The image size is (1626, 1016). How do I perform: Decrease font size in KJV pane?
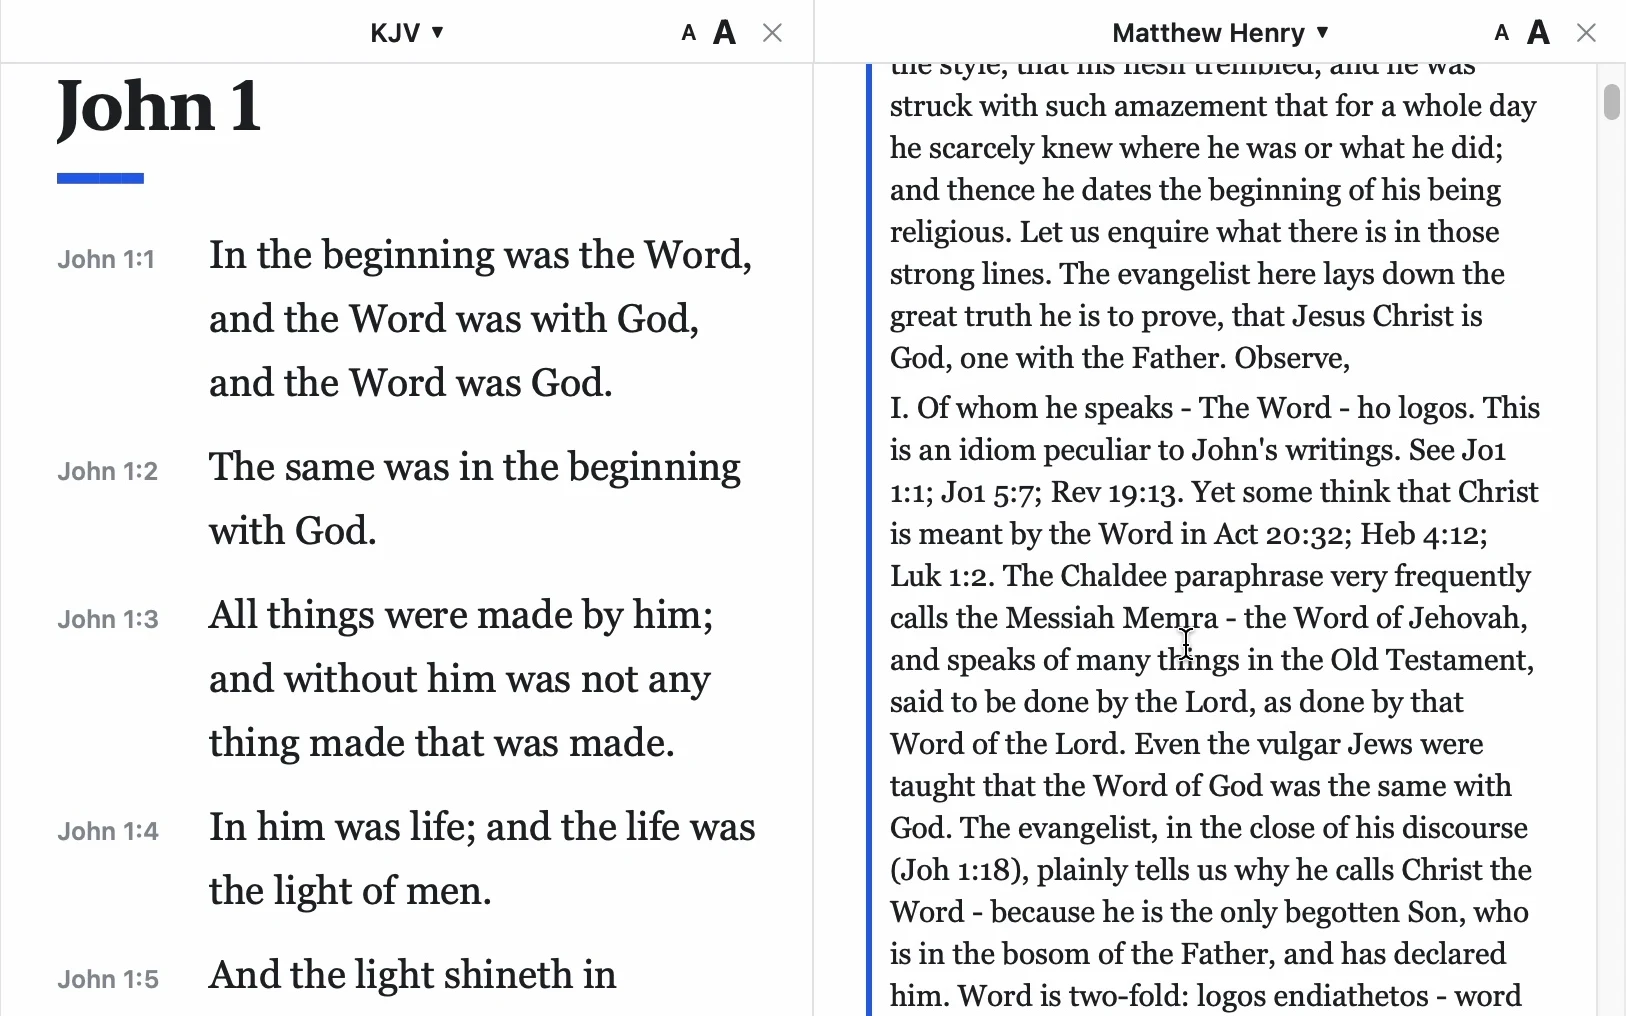pyautogui.click(x=688, y=34)
